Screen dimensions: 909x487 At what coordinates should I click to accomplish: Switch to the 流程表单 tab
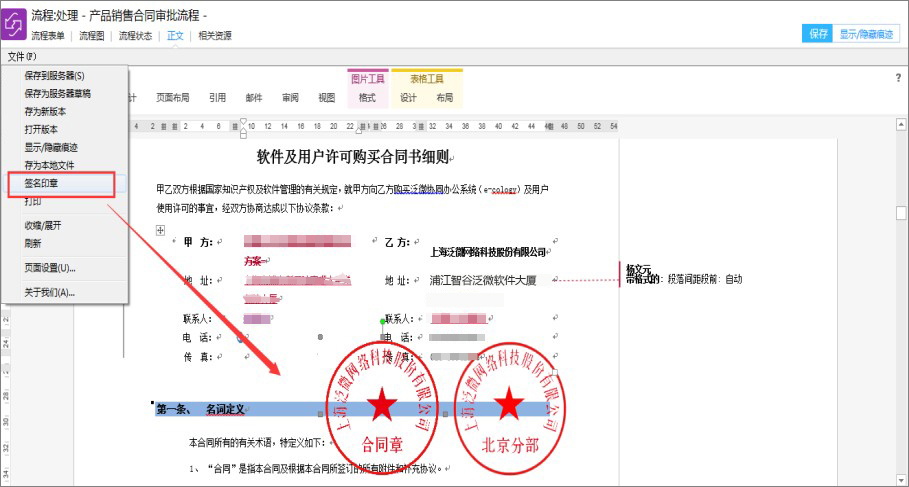coord(48,36)
